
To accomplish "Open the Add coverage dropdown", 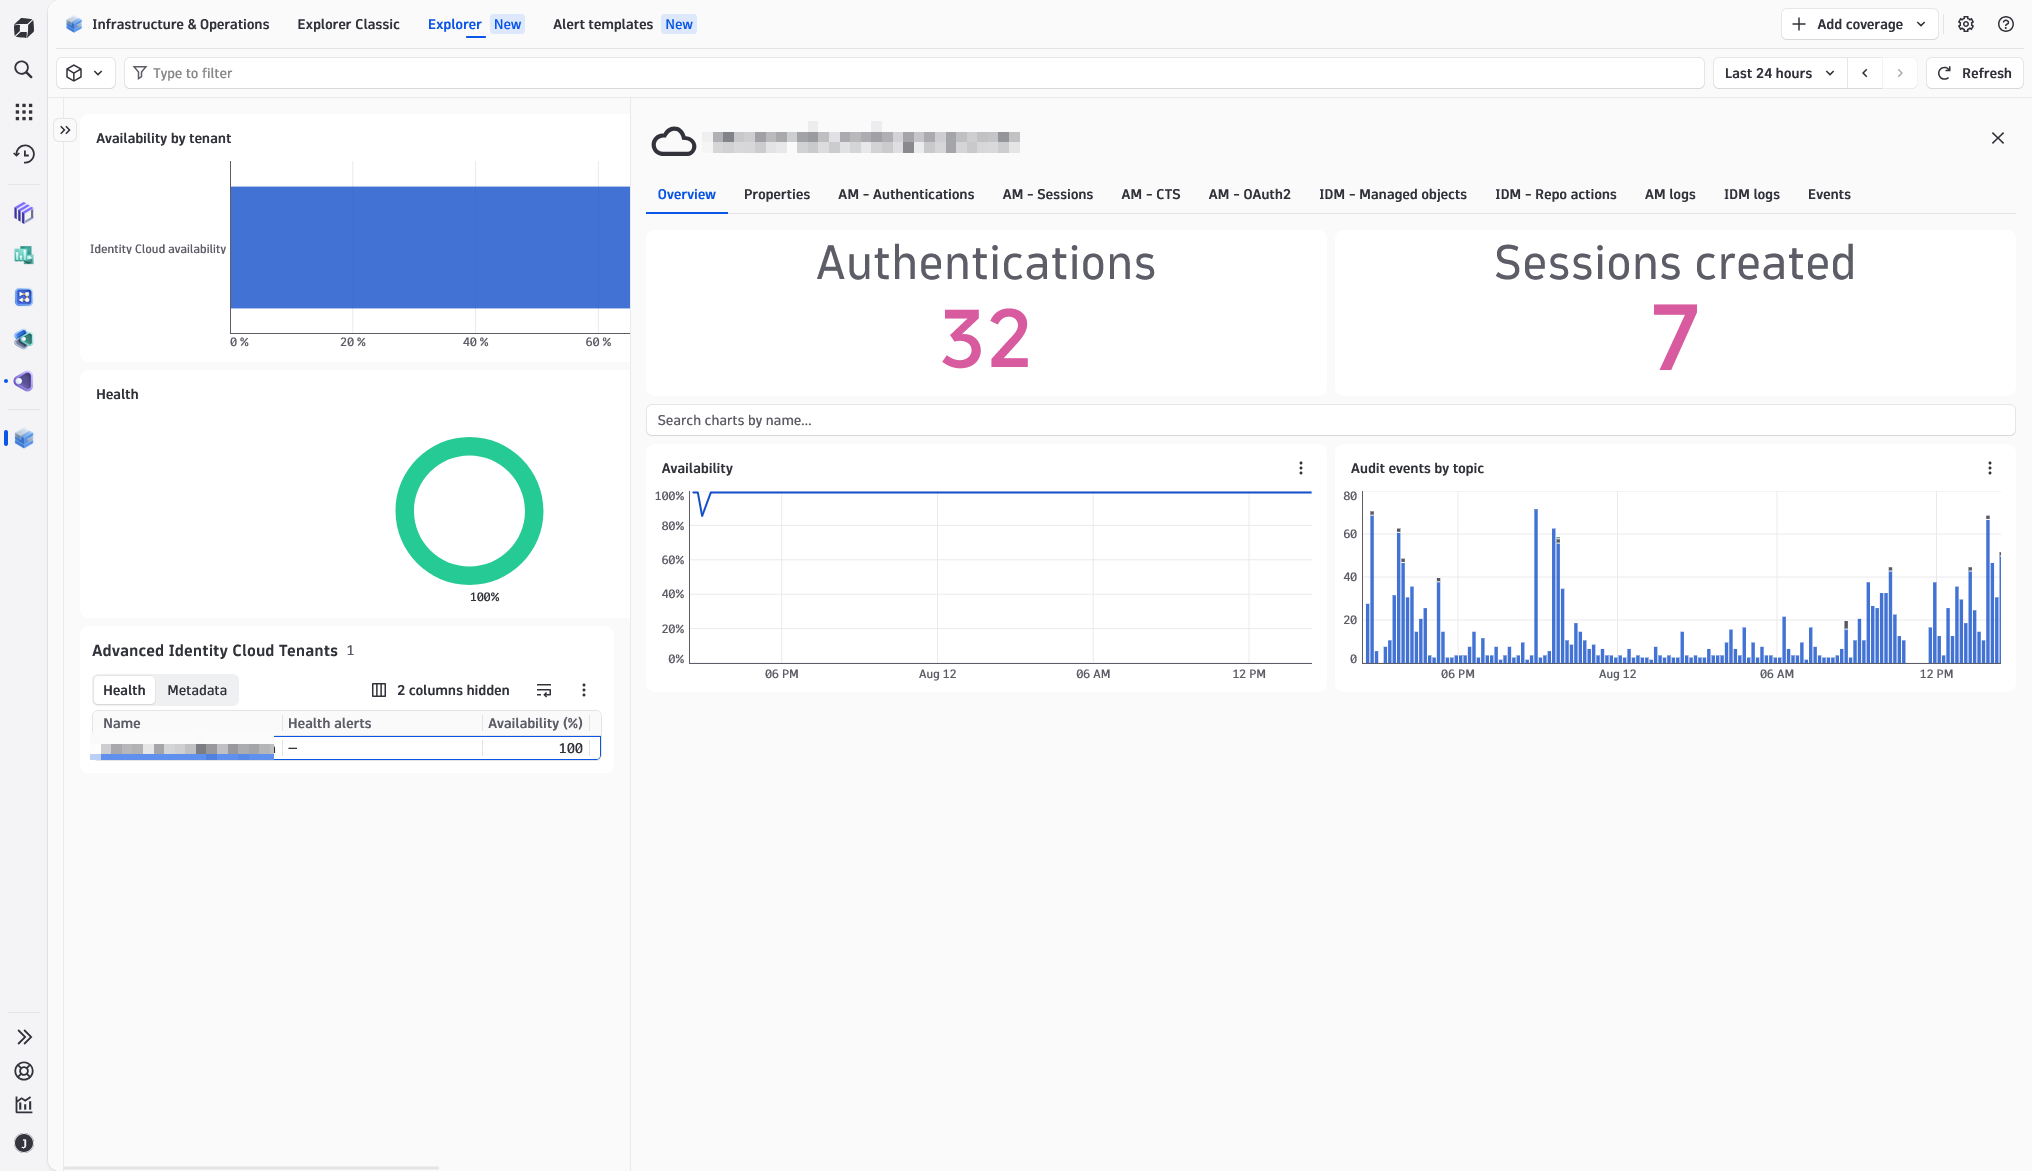I will (1859, 24).
